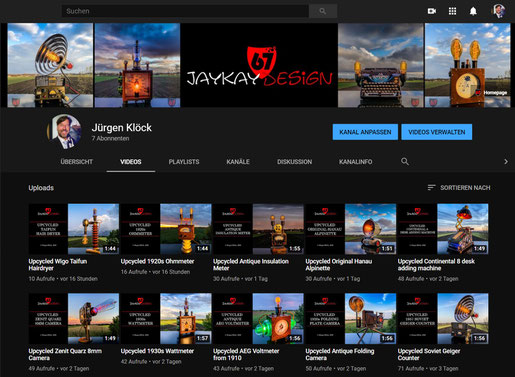Open Upcycled Antique Insulation Meter thumbnail

258,229
